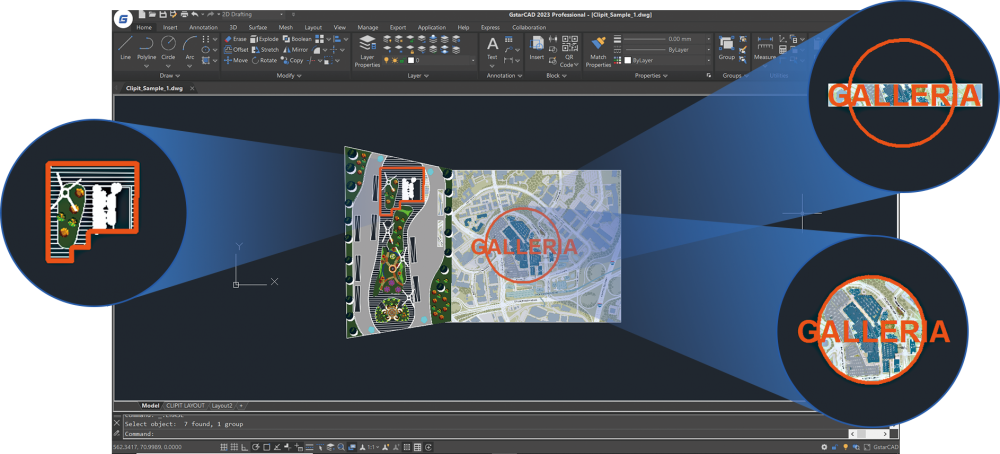Expand the Modify panel
The height and width of the screenshot is (454, 1000).
click(289, 75)
